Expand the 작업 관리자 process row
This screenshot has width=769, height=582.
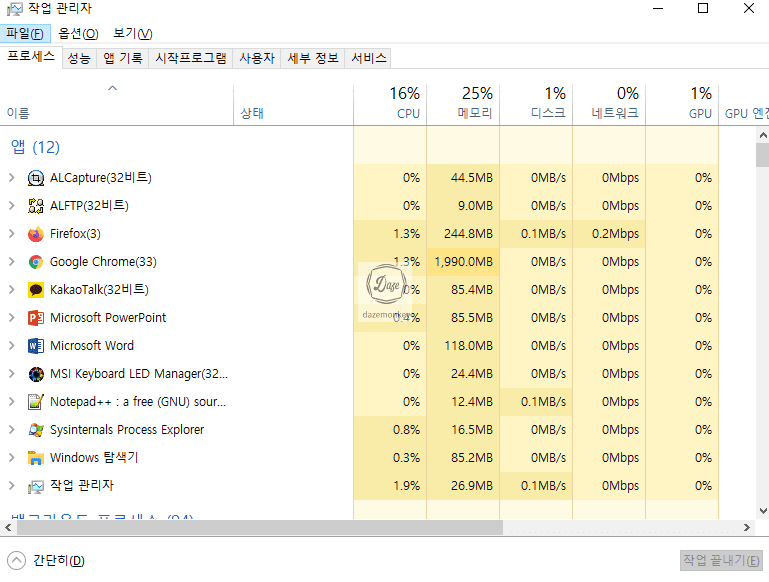click(x=12, y=485)
